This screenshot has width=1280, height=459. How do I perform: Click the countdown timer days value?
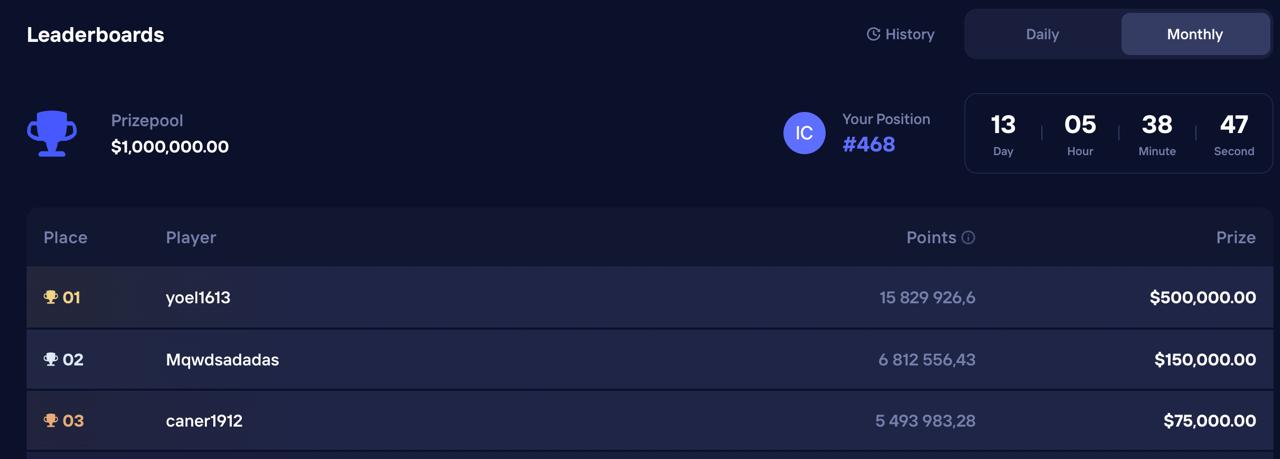coord(1003,125)
